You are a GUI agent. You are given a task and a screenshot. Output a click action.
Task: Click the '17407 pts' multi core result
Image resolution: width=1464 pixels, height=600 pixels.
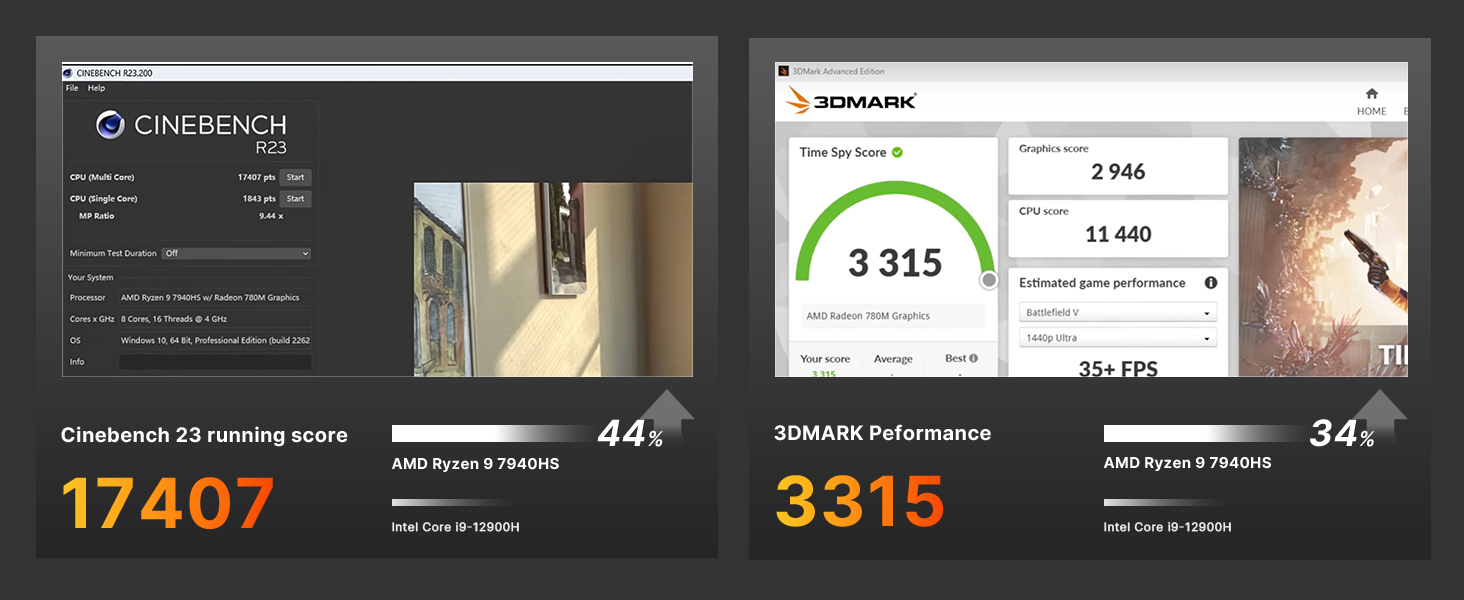coord(256,177)
